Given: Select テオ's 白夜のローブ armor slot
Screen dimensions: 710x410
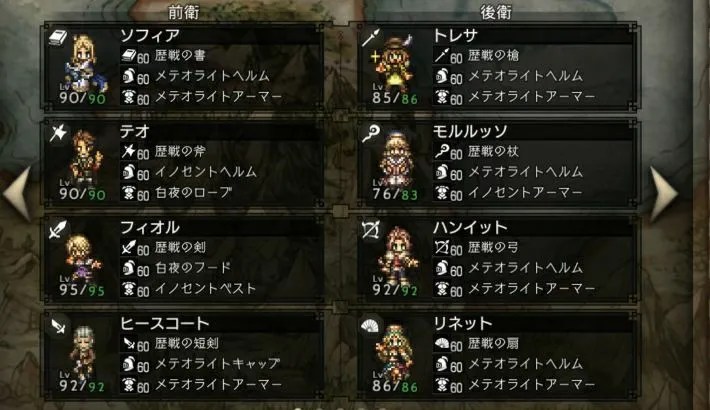Looking at the screenshot, I should tap(221, 193).
